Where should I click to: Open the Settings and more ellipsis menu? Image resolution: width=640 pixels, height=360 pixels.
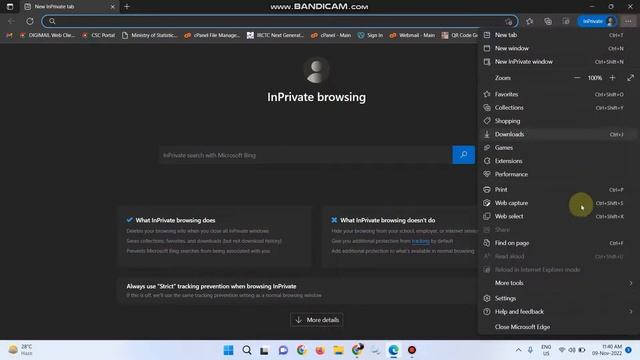coord(628,21)
